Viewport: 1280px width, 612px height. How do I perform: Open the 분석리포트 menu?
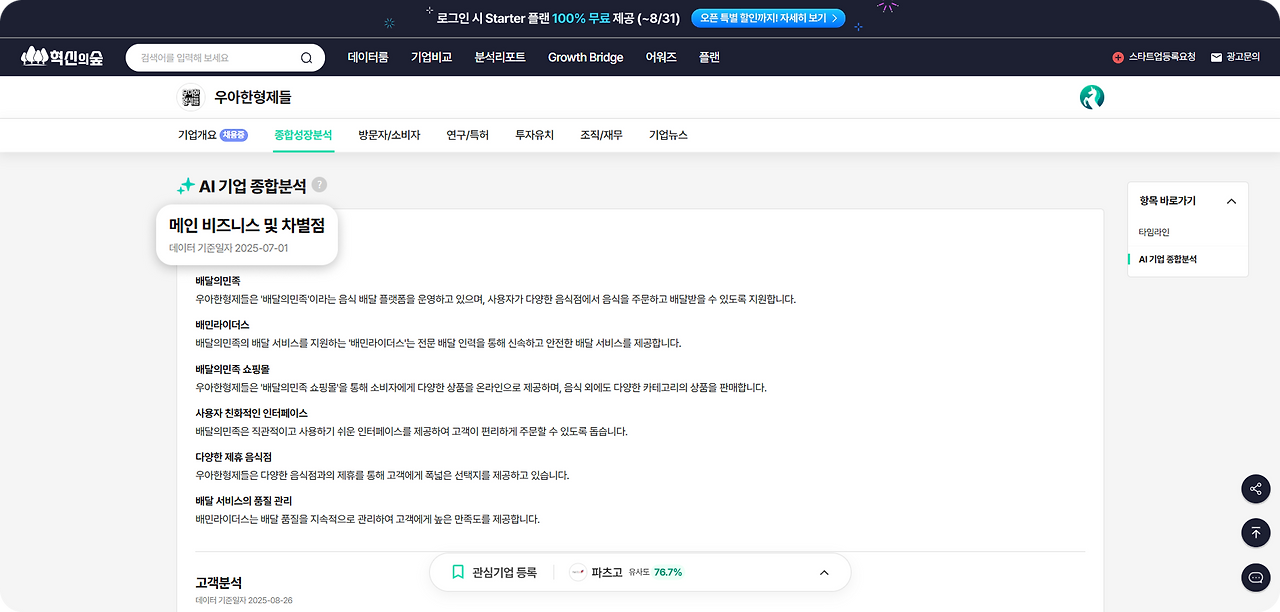coord(500,57)
